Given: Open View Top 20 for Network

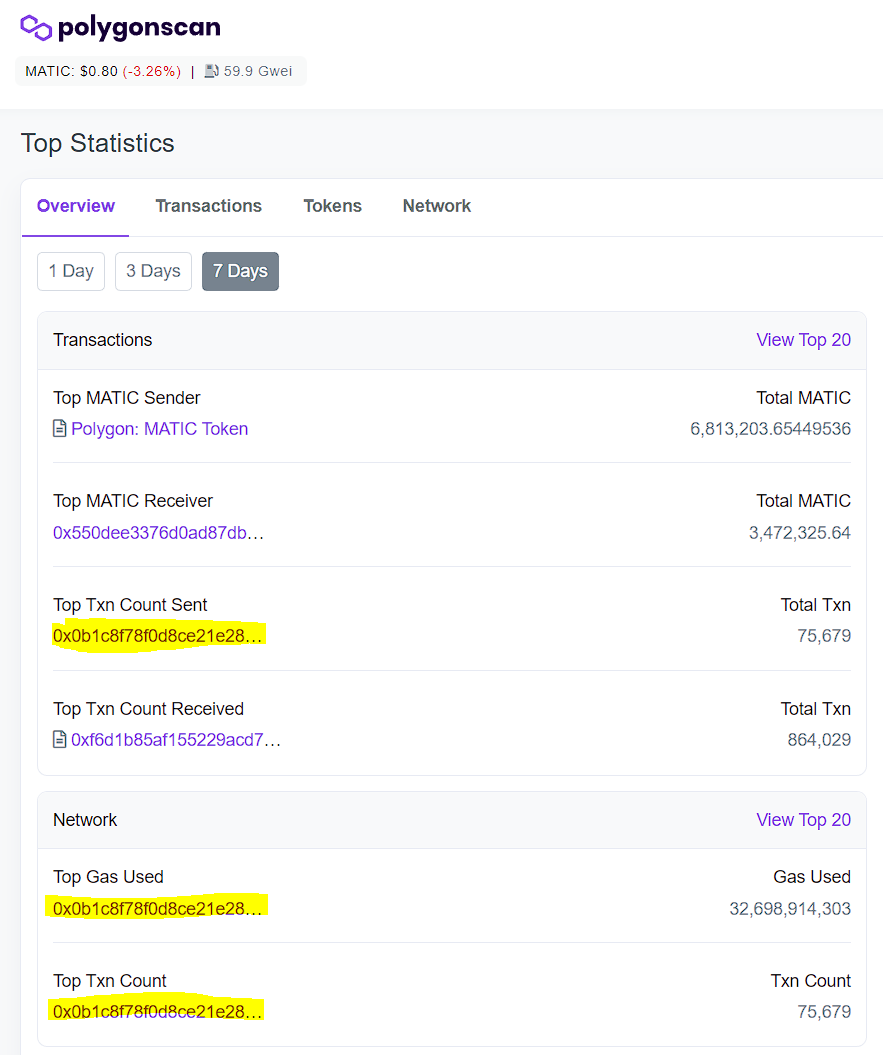Looking at the screenshot, I should point(804,820).
